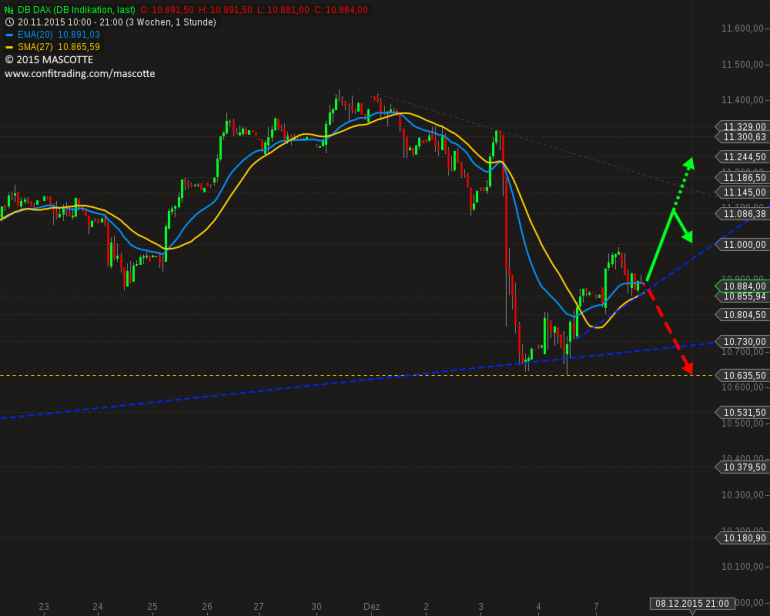Select the 10.855,94 price level tag
Viewport: 770px width, 616px height.
click(742, 296)
